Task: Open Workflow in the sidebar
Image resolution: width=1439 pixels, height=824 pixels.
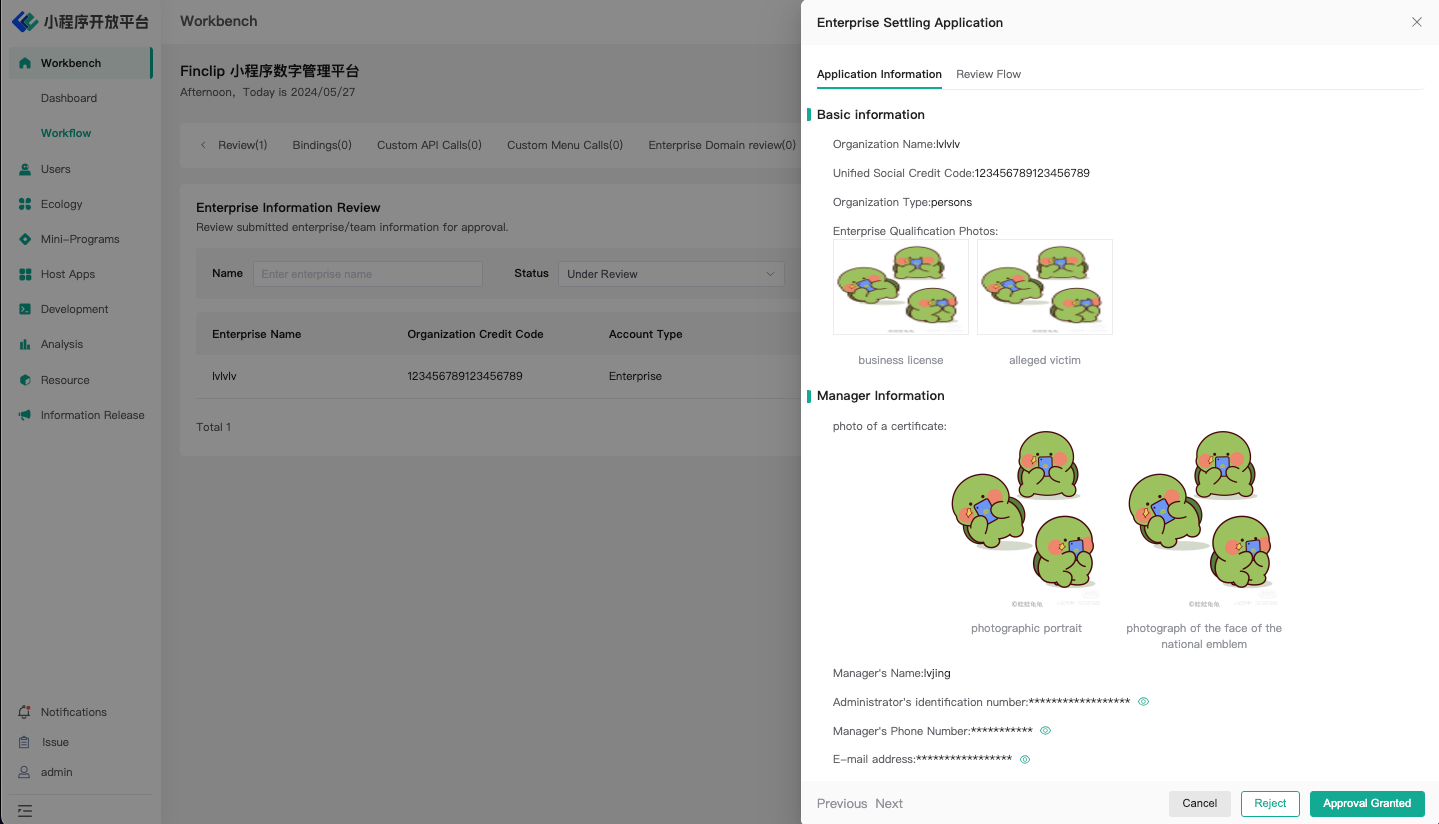Action: coord(66,133)
